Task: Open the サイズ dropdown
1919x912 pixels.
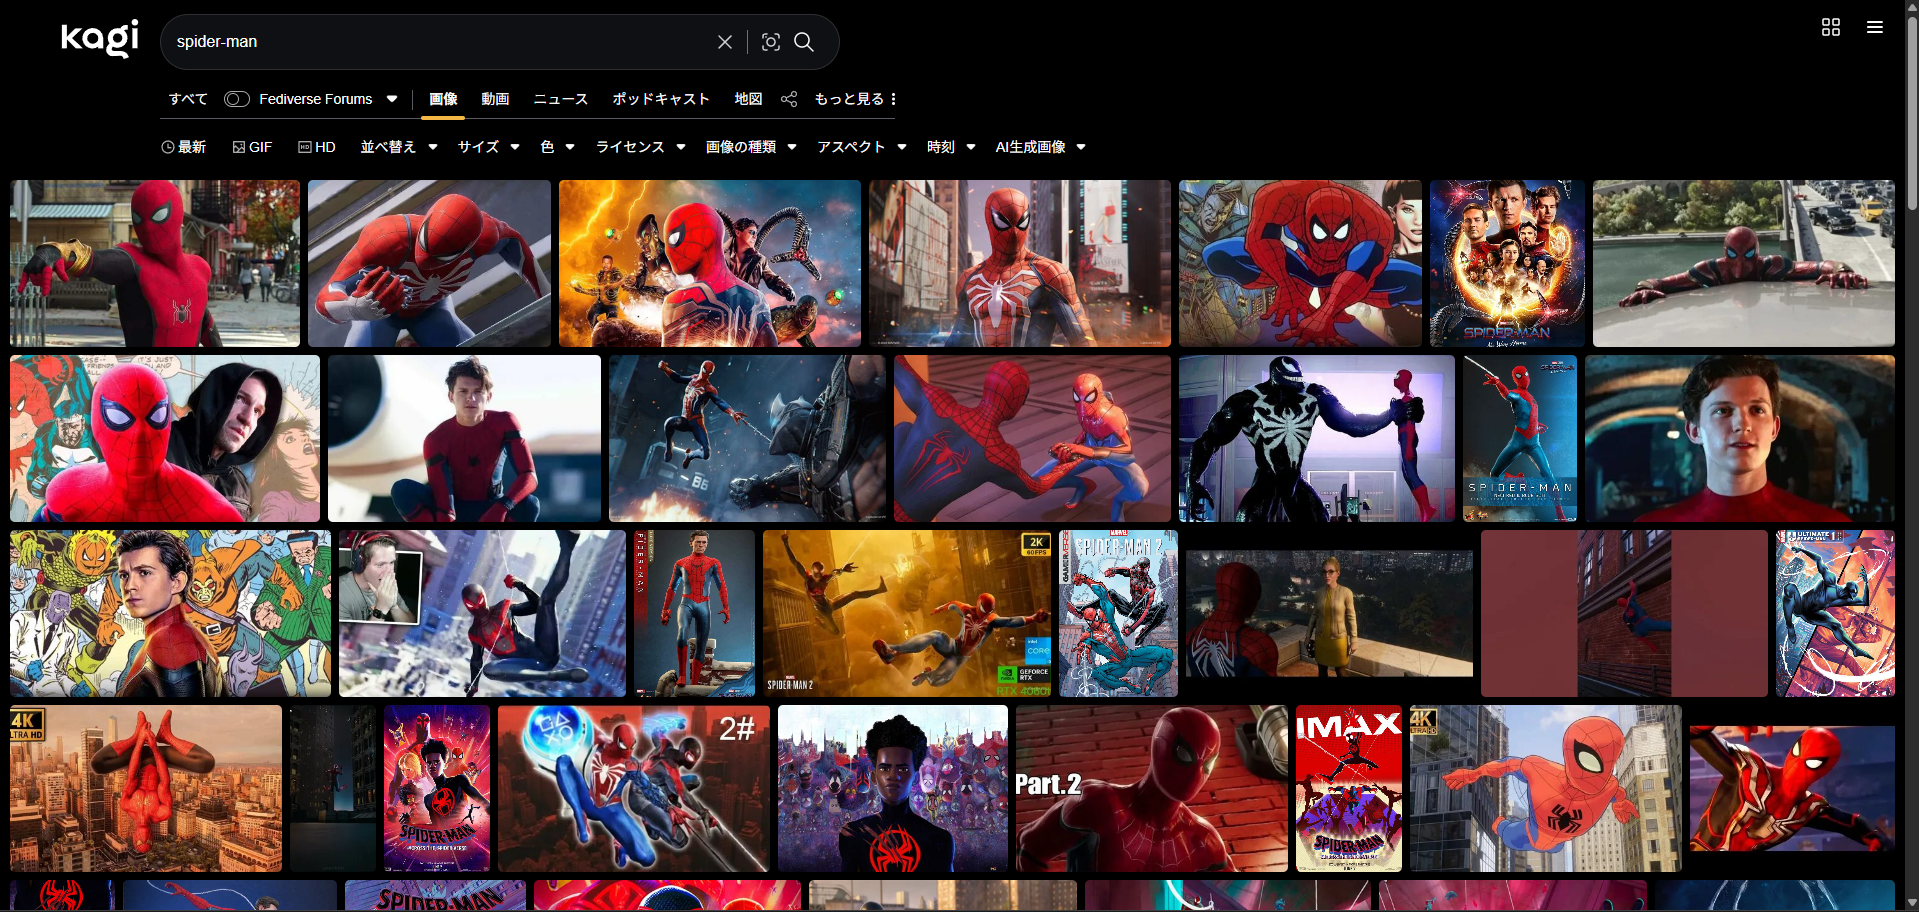Action: pyautogui.click(x=488, y=147)
